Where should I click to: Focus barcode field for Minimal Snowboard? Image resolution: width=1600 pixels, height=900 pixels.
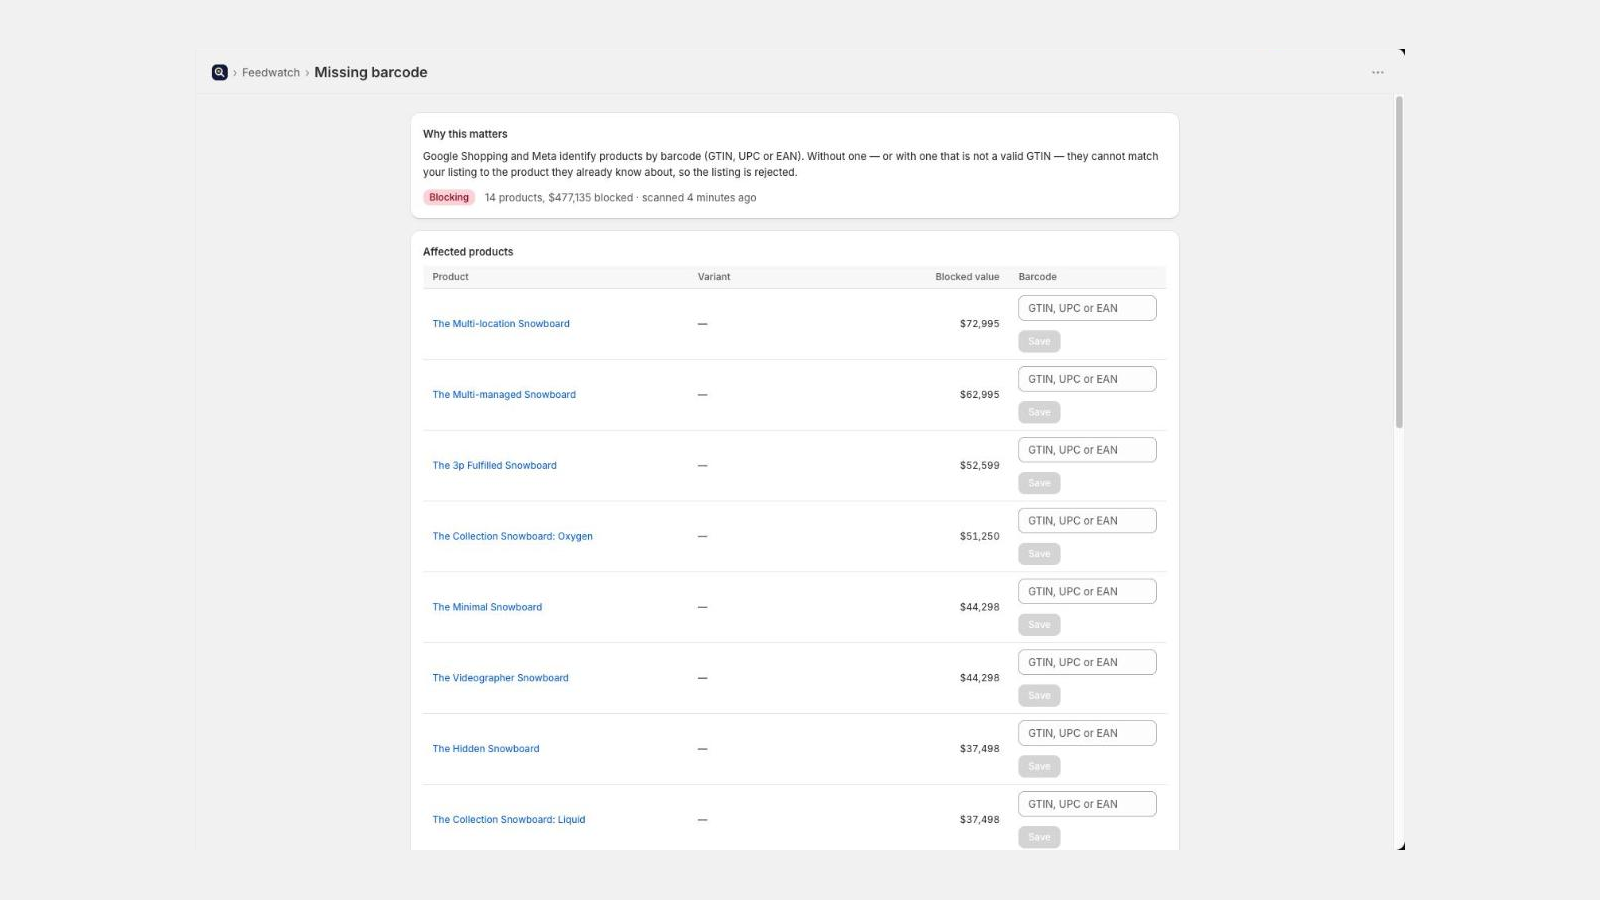[1087, 591]
